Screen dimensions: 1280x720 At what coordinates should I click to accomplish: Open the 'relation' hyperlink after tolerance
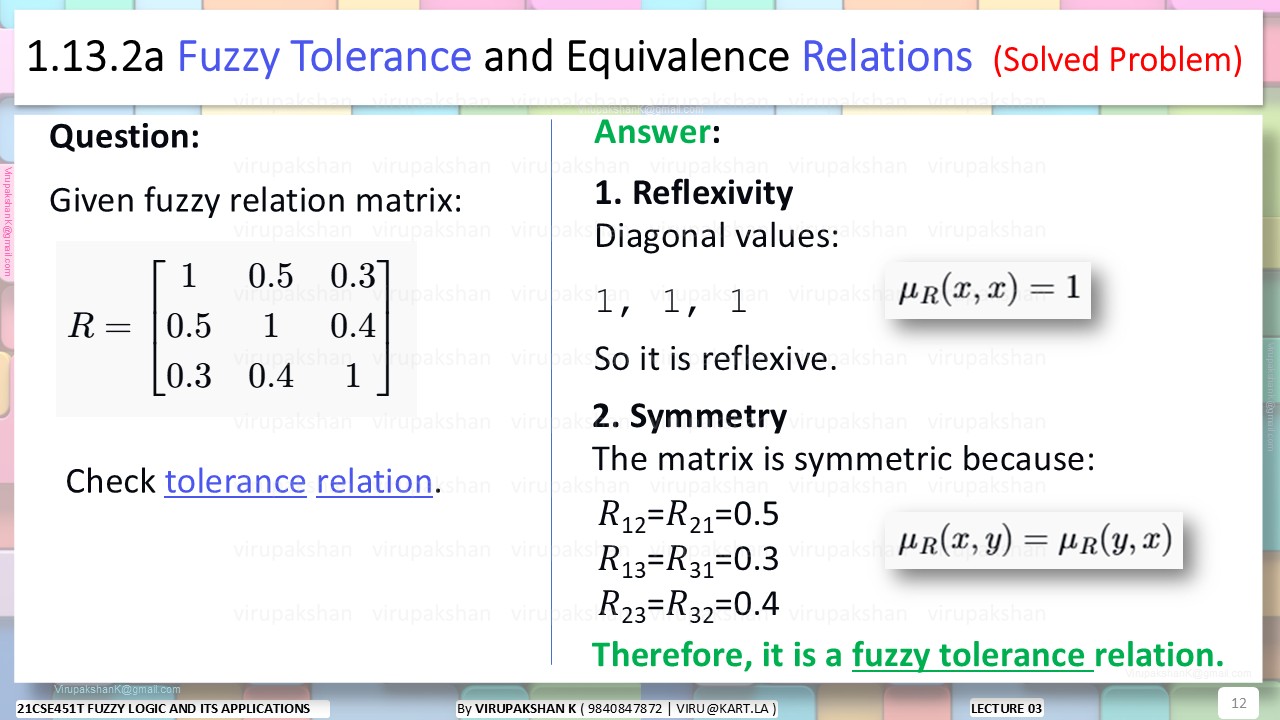[x=374, y=482]
